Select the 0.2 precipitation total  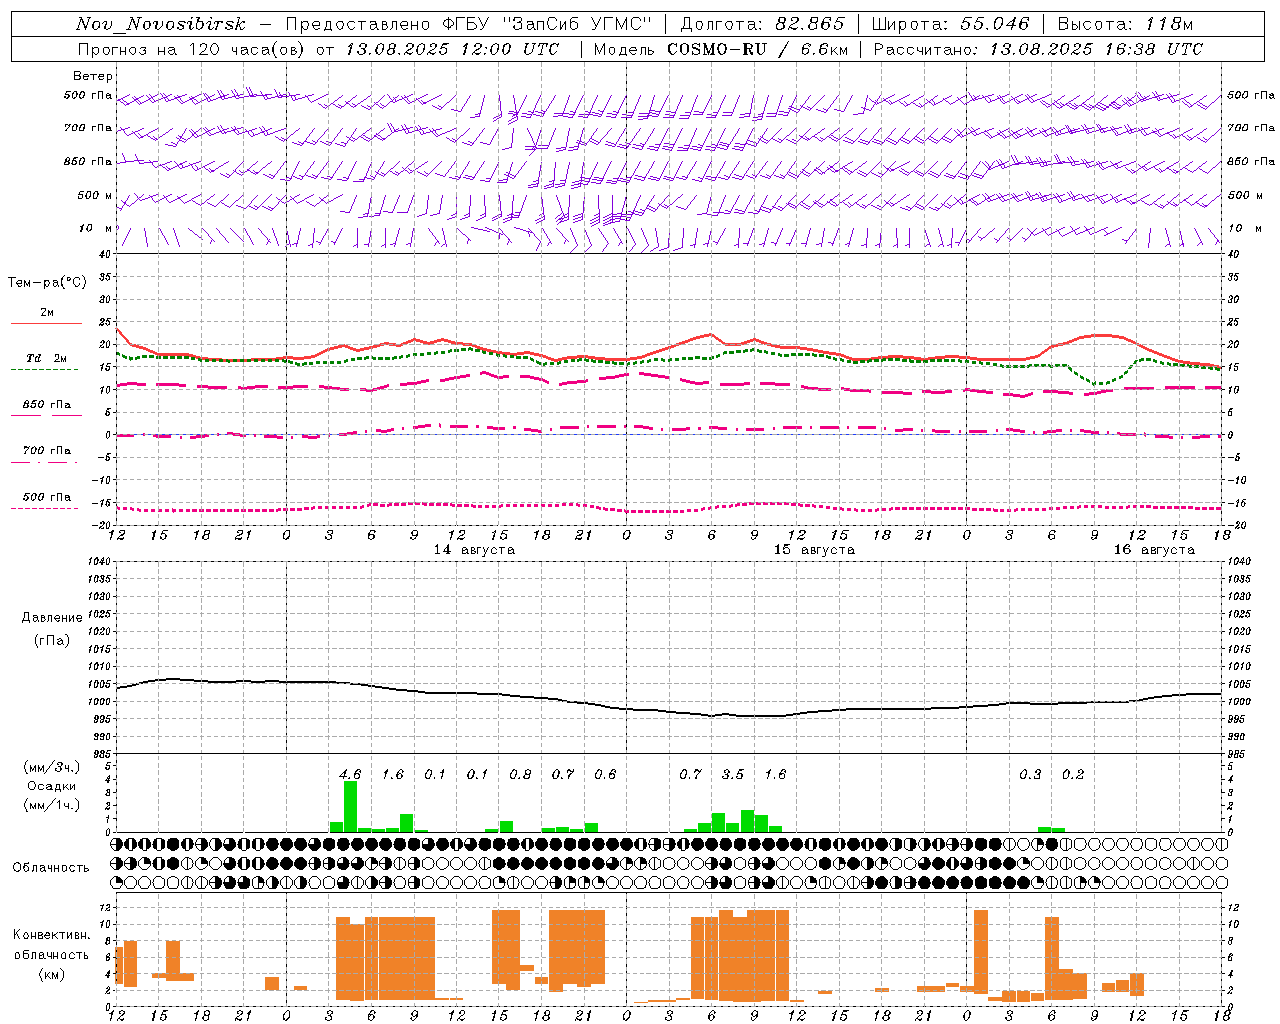tap(1073, 774)
